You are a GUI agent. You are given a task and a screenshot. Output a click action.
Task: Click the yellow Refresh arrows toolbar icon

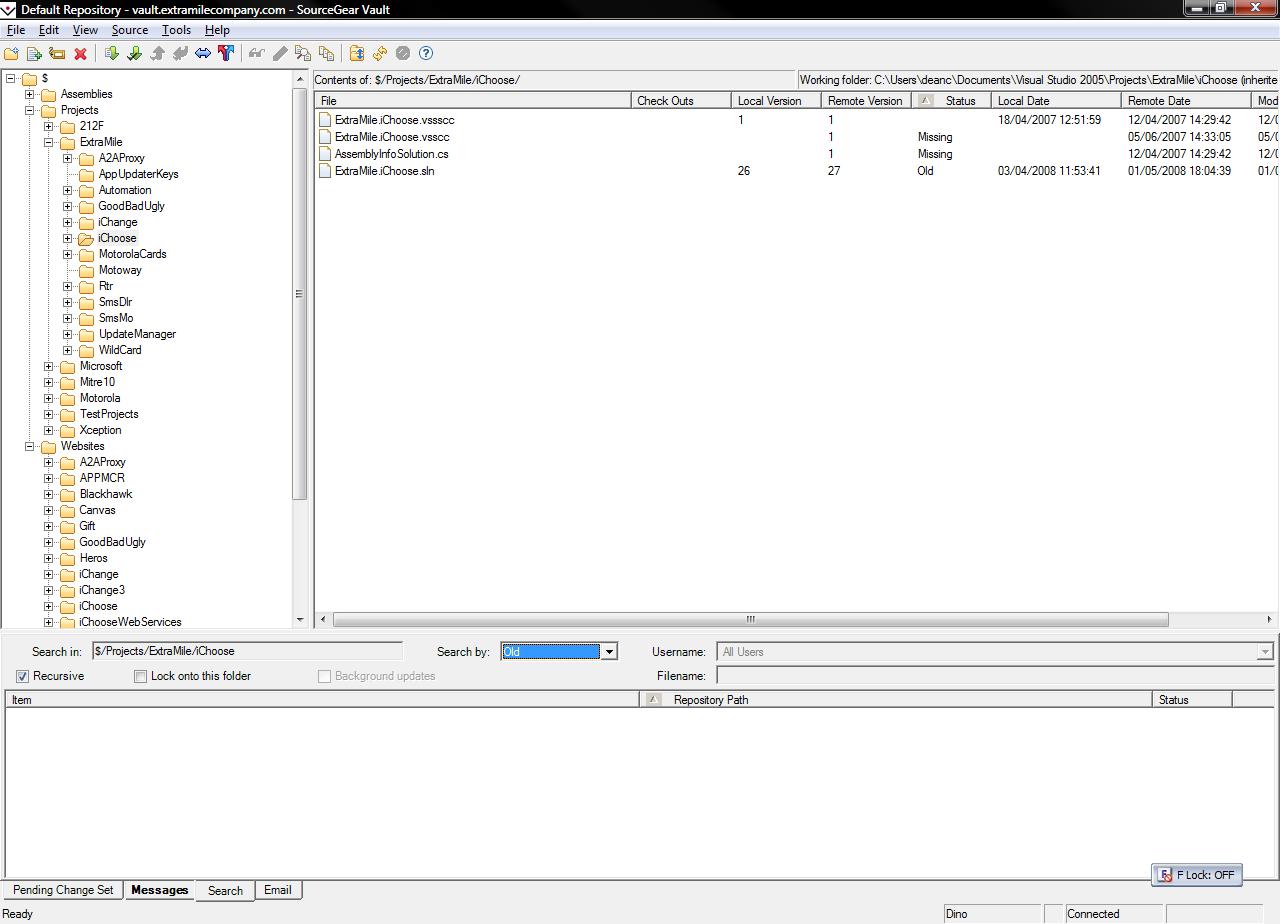click(380, 53)
